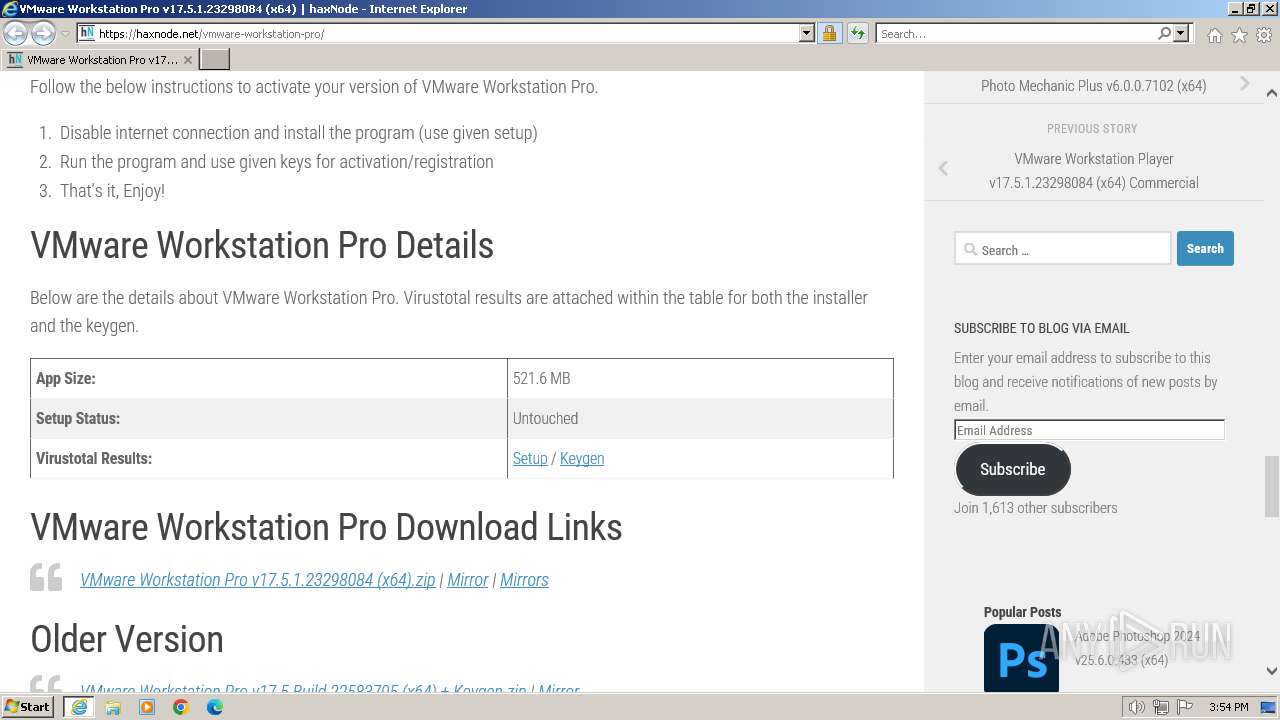Click the Email Address field
This screenshot has width=1280, height=720.
pyautogui.click(x=1089, y=430)
